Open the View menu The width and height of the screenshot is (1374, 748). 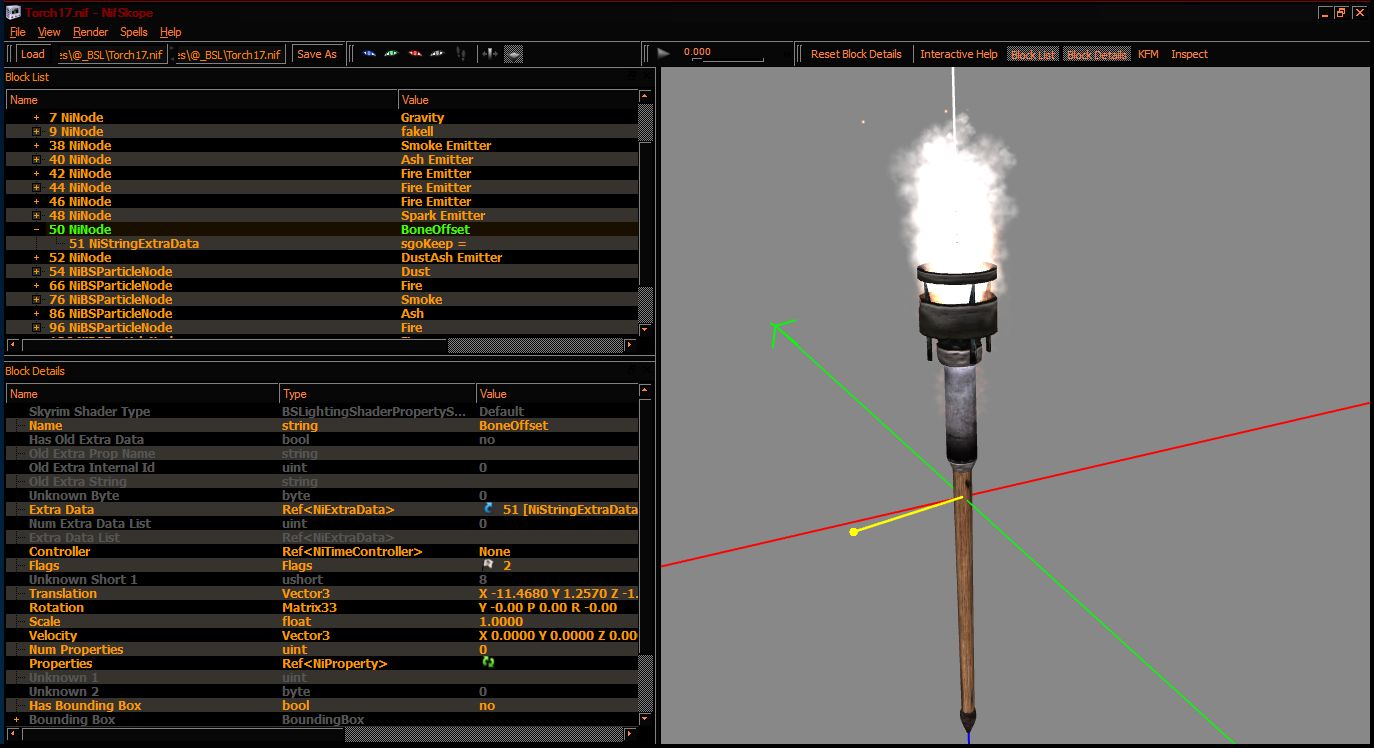[x=49, y=32]
